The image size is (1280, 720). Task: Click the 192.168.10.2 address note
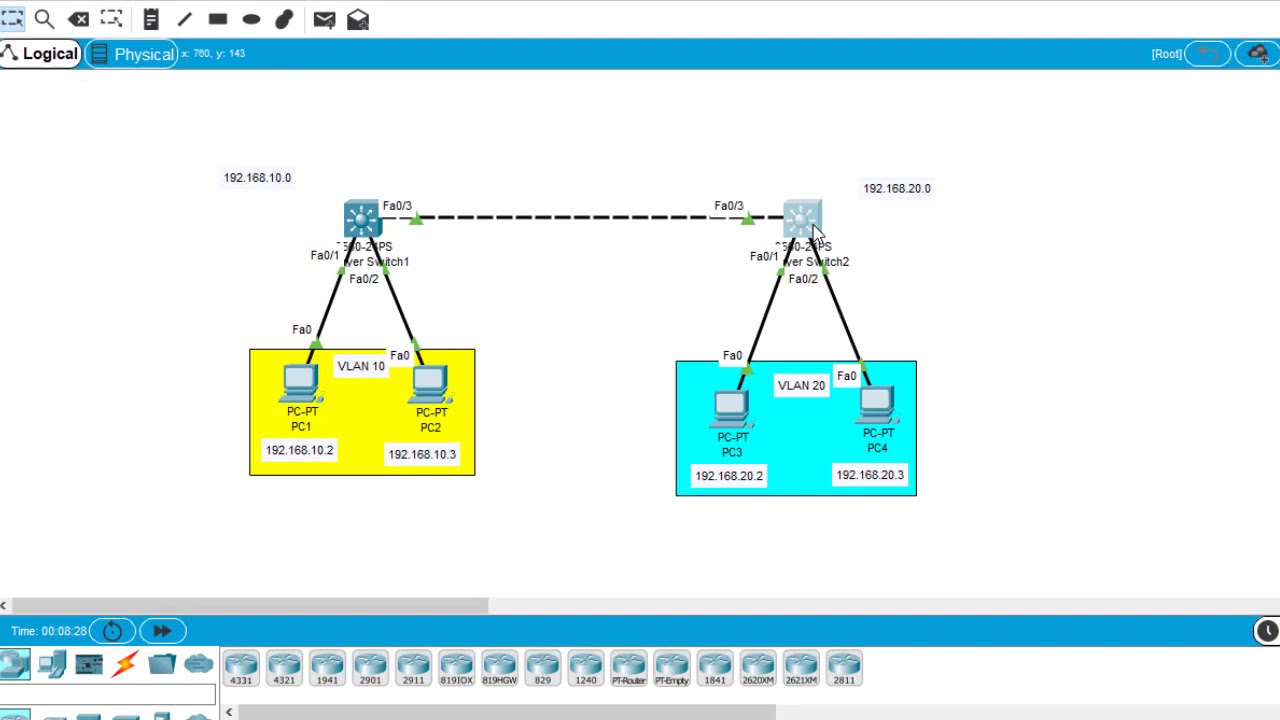tap(299, 450)
